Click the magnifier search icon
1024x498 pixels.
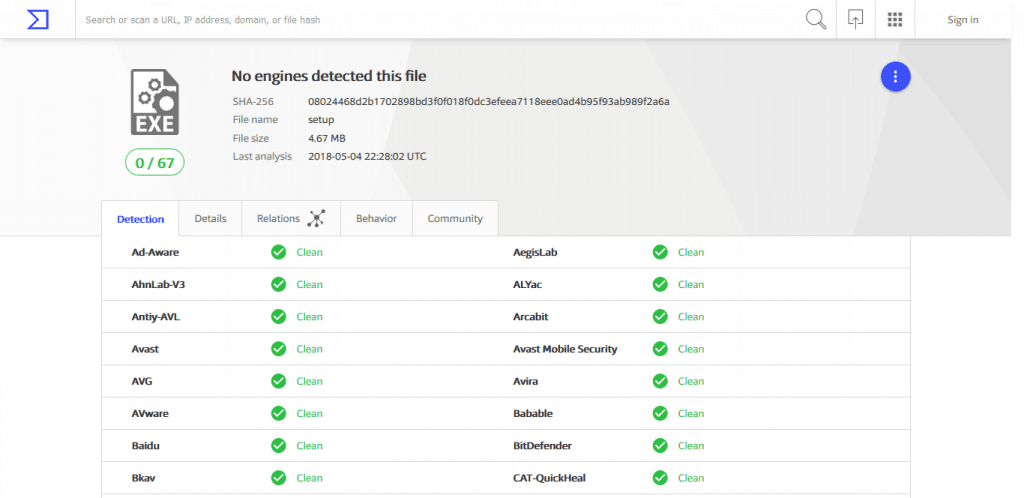pyautogui.click(x=816, y=20)
